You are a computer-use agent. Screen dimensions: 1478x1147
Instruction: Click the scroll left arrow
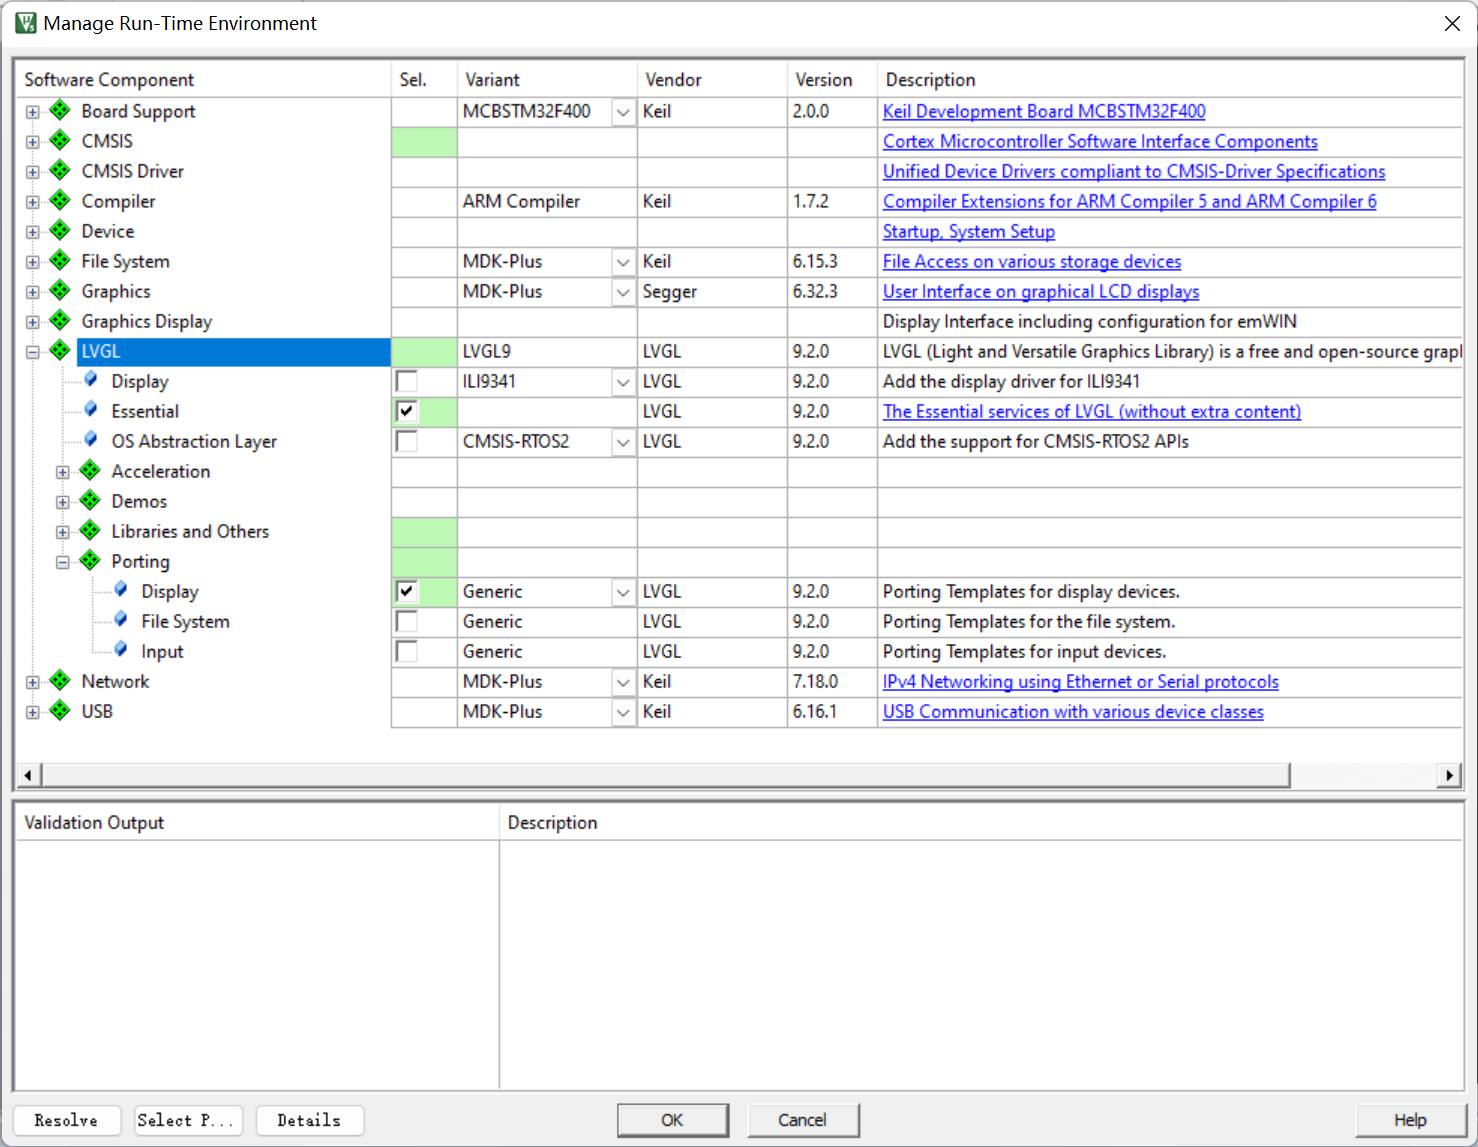pos(28,775)
